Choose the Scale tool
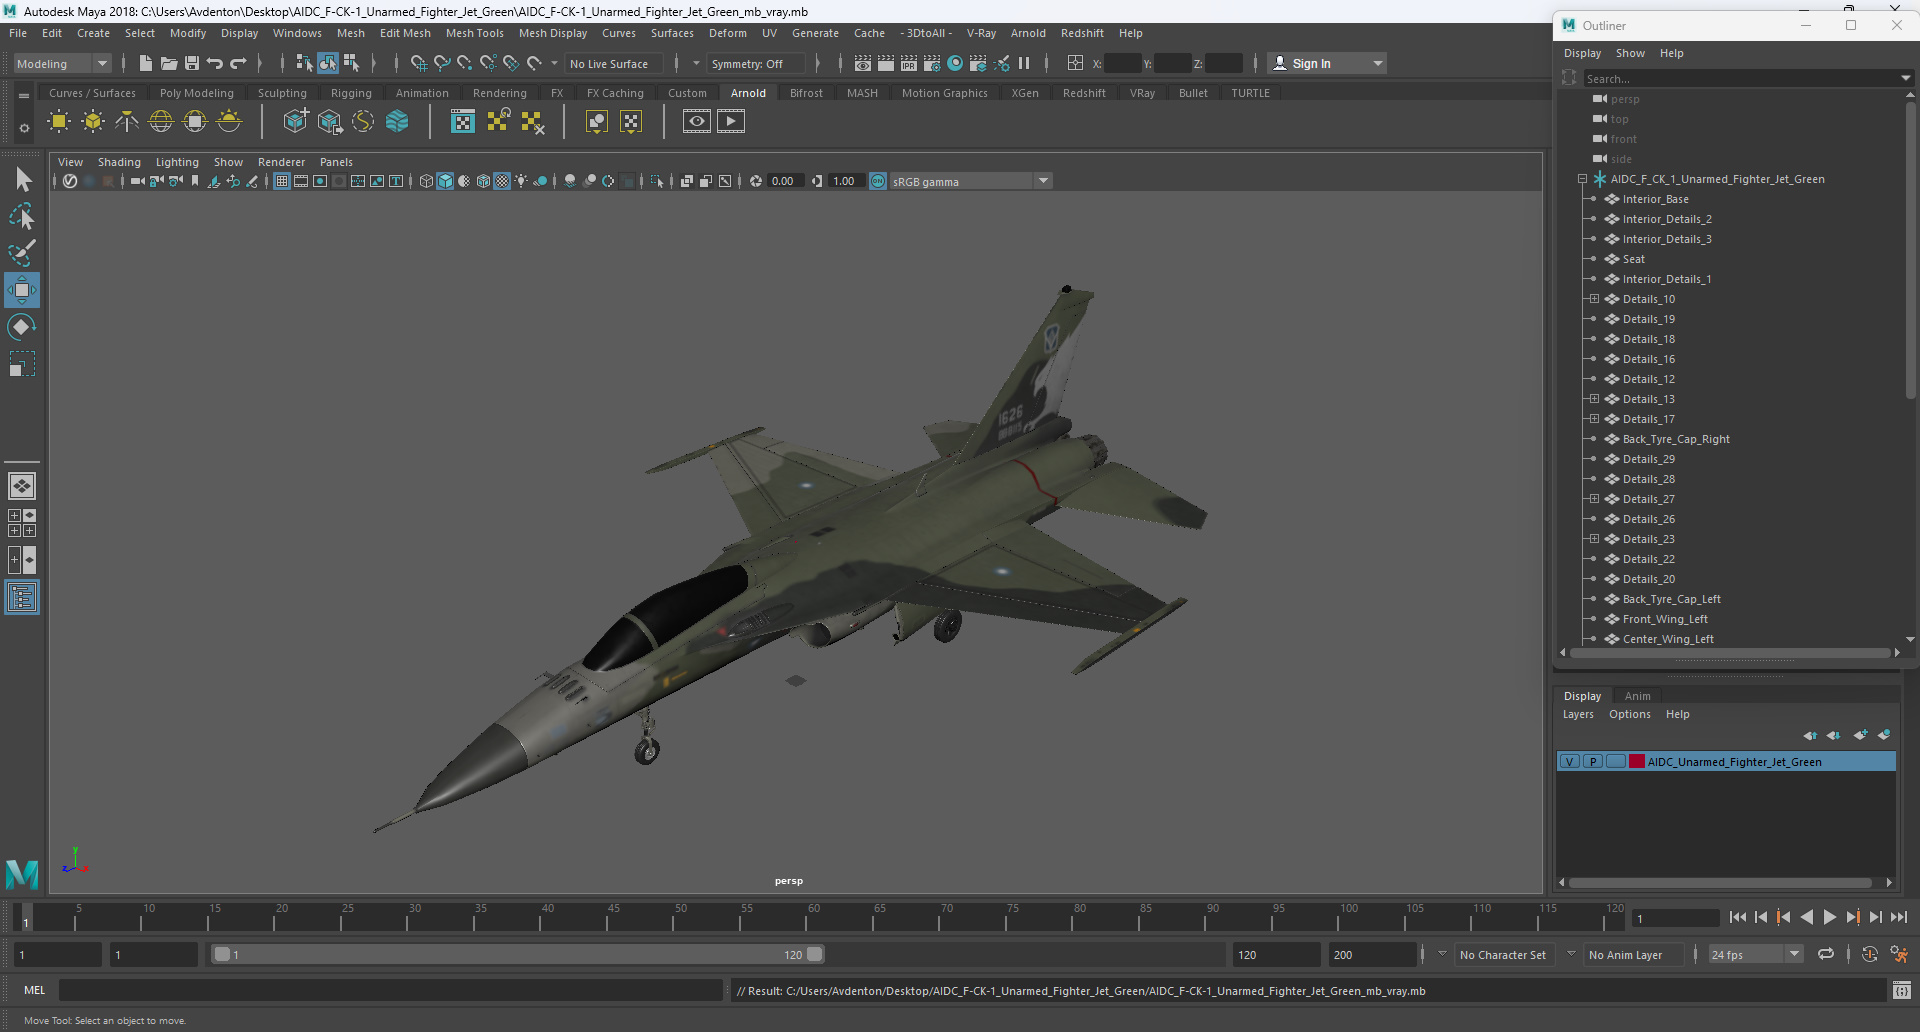 [x=22, y=364]
